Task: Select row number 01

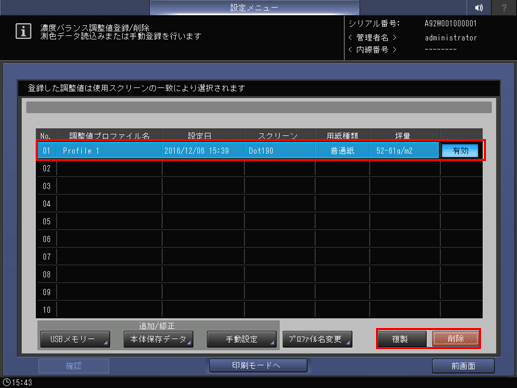Action: point(46,151)
